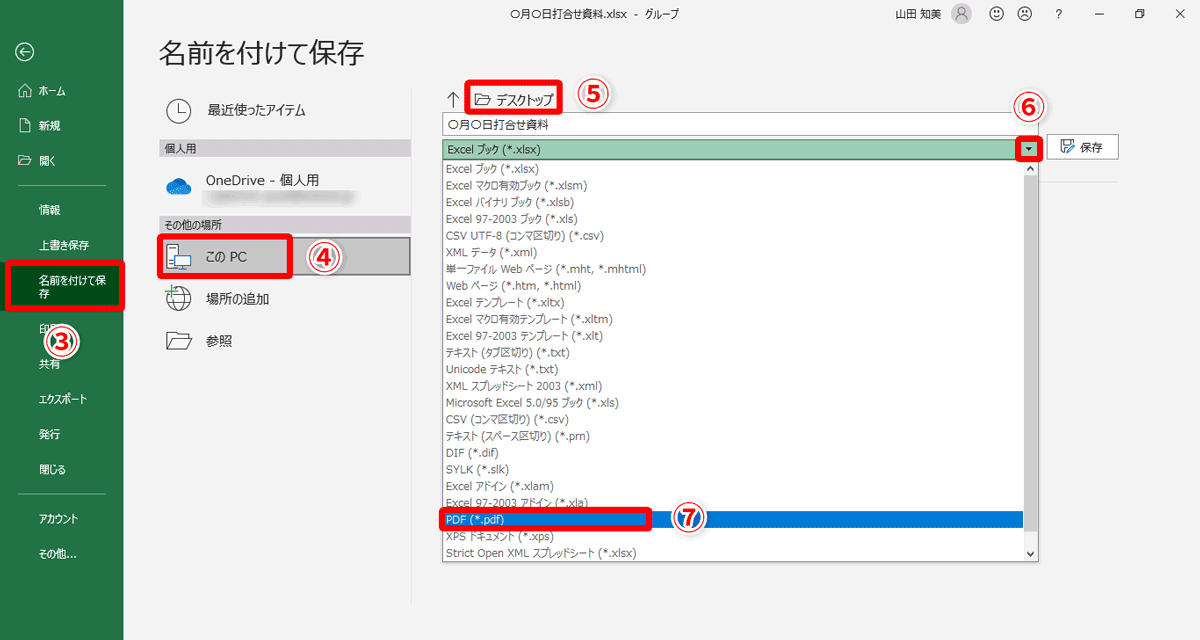1200x640 pixels.
Task: Choose CSV (コンマ区切り) format option
Action: 510,419
